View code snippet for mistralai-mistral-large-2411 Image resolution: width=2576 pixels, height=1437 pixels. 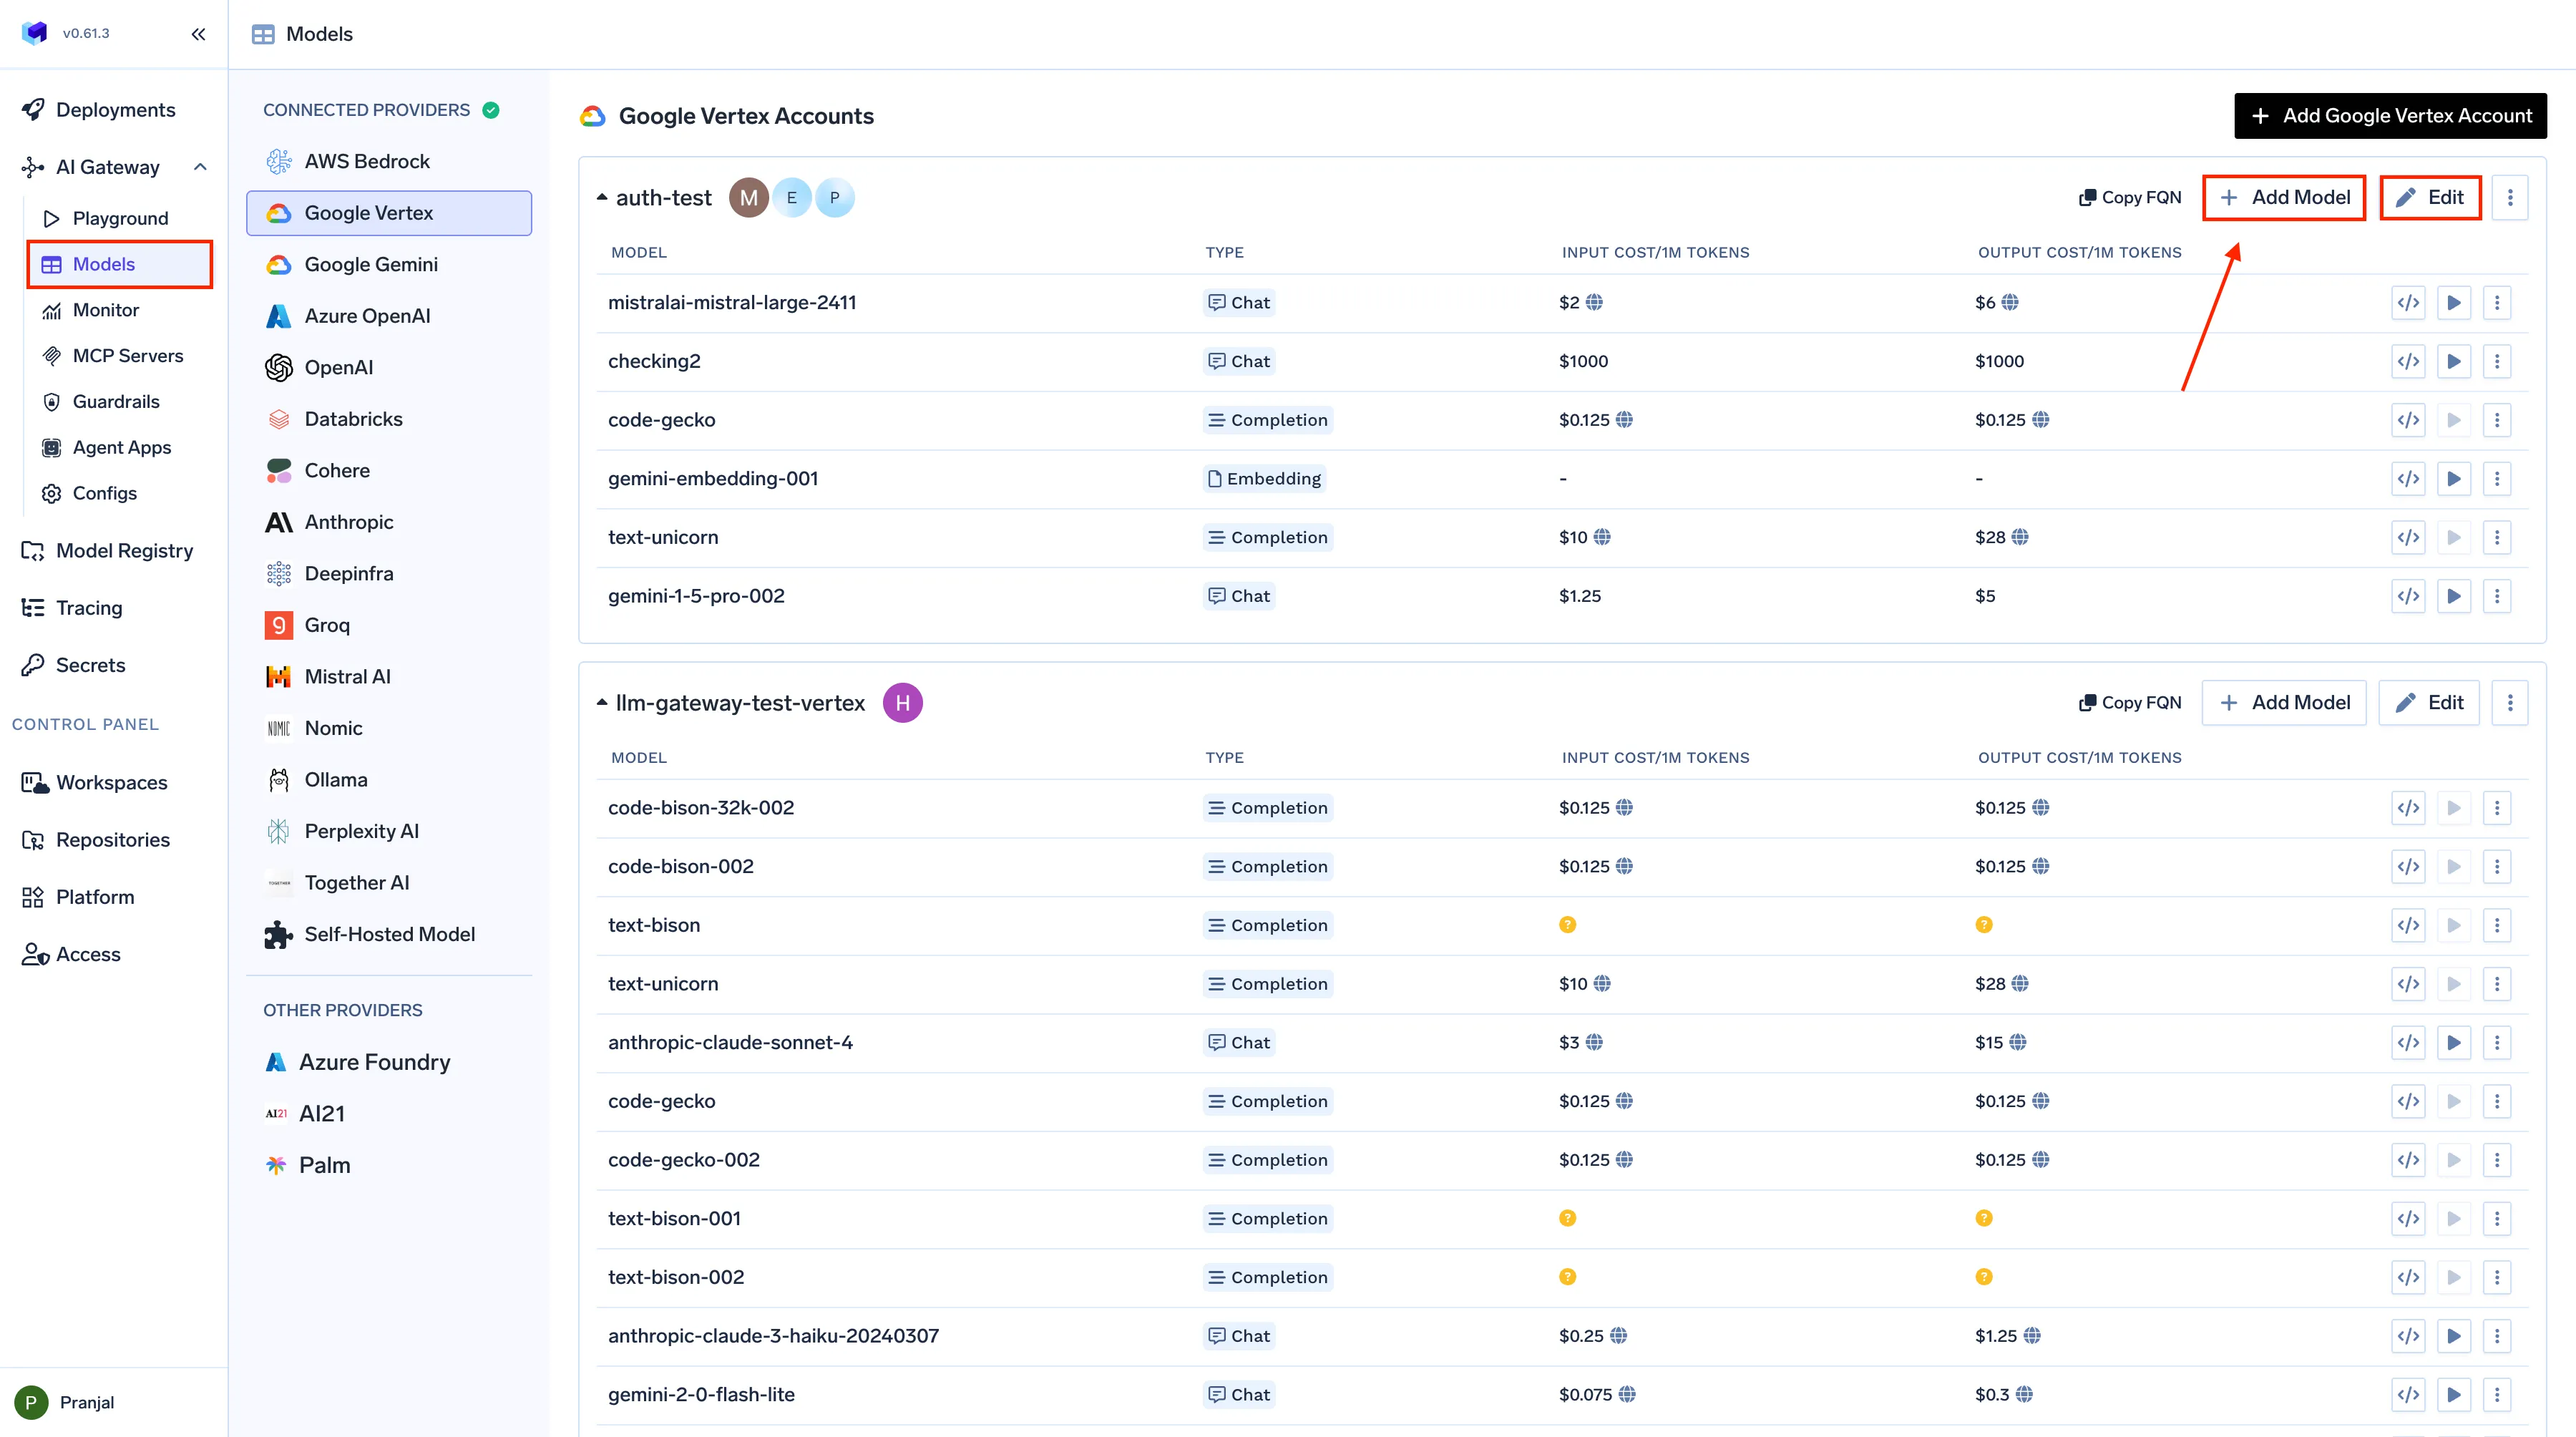(x=2408, y=302)
